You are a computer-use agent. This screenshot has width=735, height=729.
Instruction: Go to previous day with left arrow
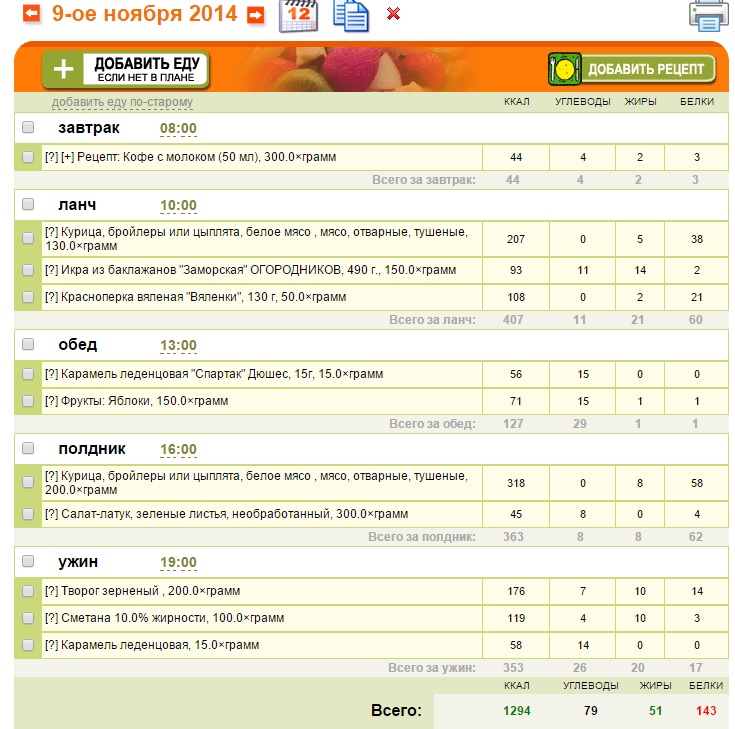pos(33,14)
